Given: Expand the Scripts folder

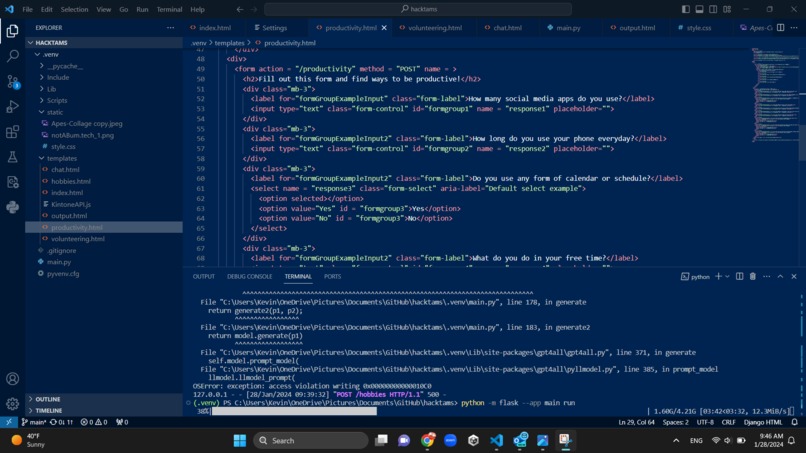Looking at the screenshot, I should pyautogui.click(x=104, y=100).
